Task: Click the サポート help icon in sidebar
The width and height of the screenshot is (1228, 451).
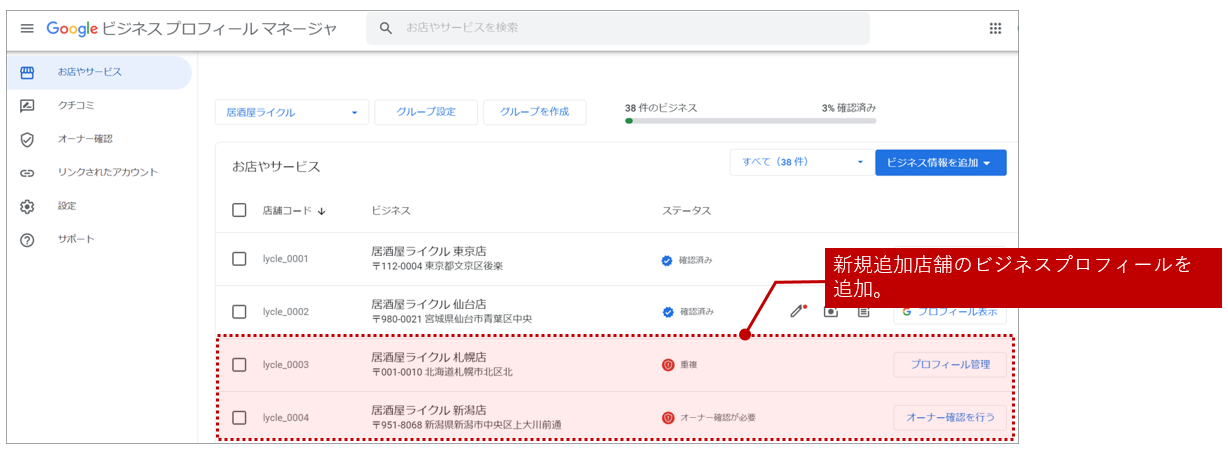Action: click(27, 240)
